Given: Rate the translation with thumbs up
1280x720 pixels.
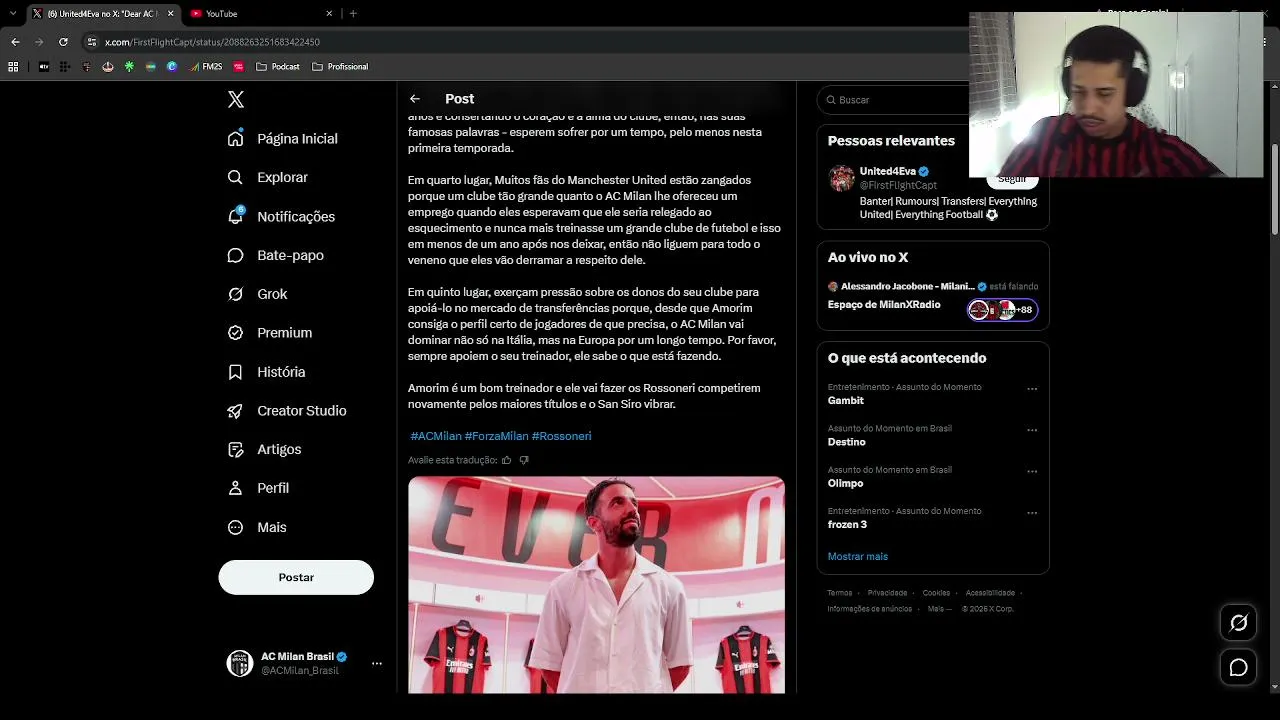Looking at the screenshot, I should click(507, 460).
